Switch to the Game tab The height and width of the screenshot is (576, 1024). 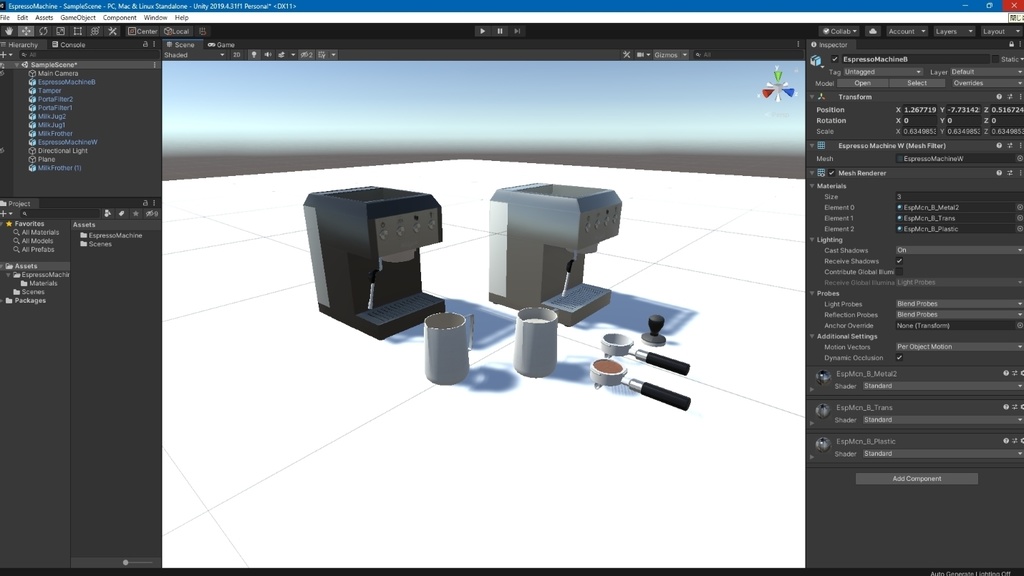click(x=221, y=44)
